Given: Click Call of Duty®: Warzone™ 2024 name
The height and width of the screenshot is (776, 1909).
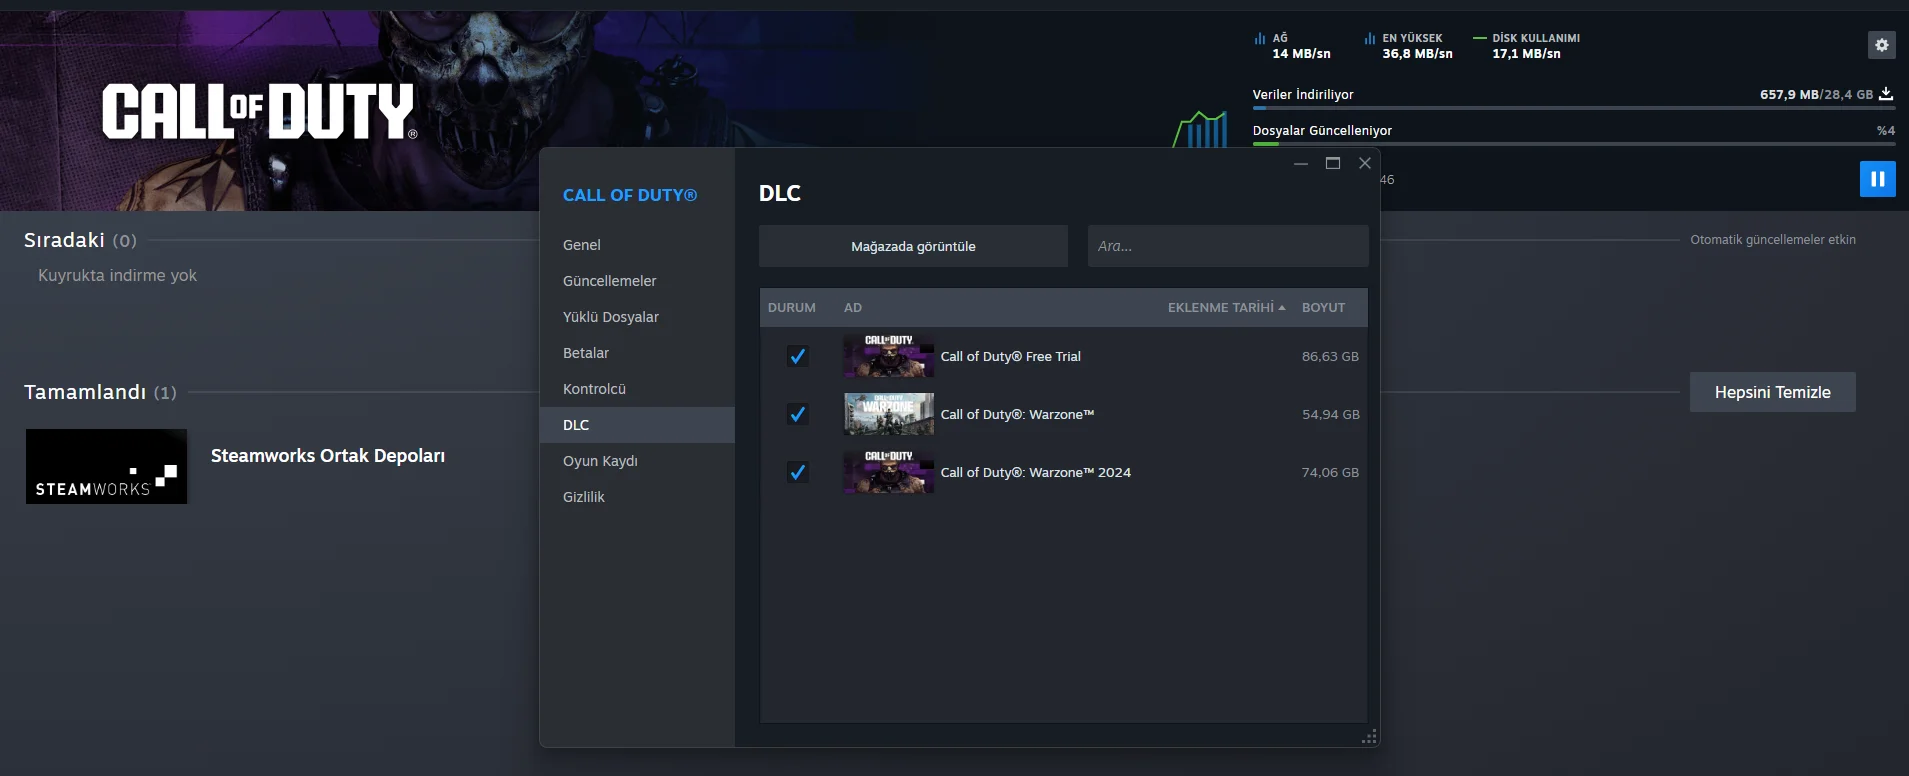Looking at the screenshot, I should [x=1036, y=473].
